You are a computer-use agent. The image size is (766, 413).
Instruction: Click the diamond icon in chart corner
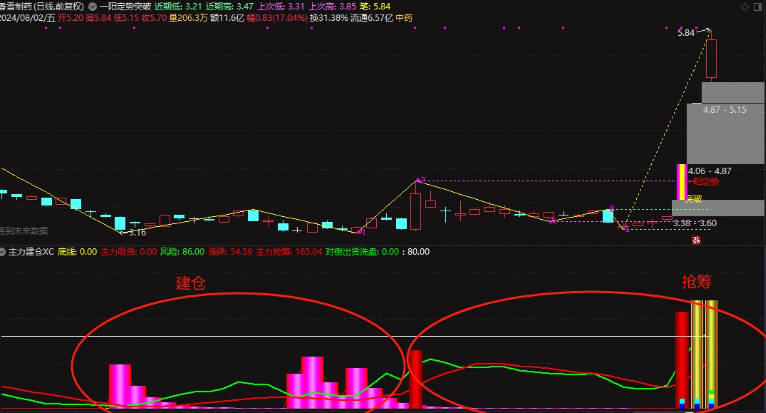(745, 7)
